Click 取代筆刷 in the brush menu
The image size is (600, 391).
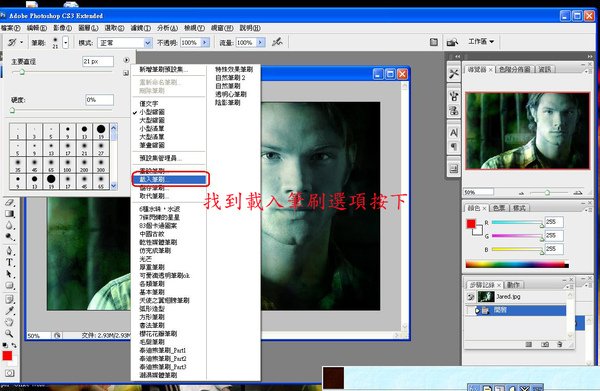point(154,196)
